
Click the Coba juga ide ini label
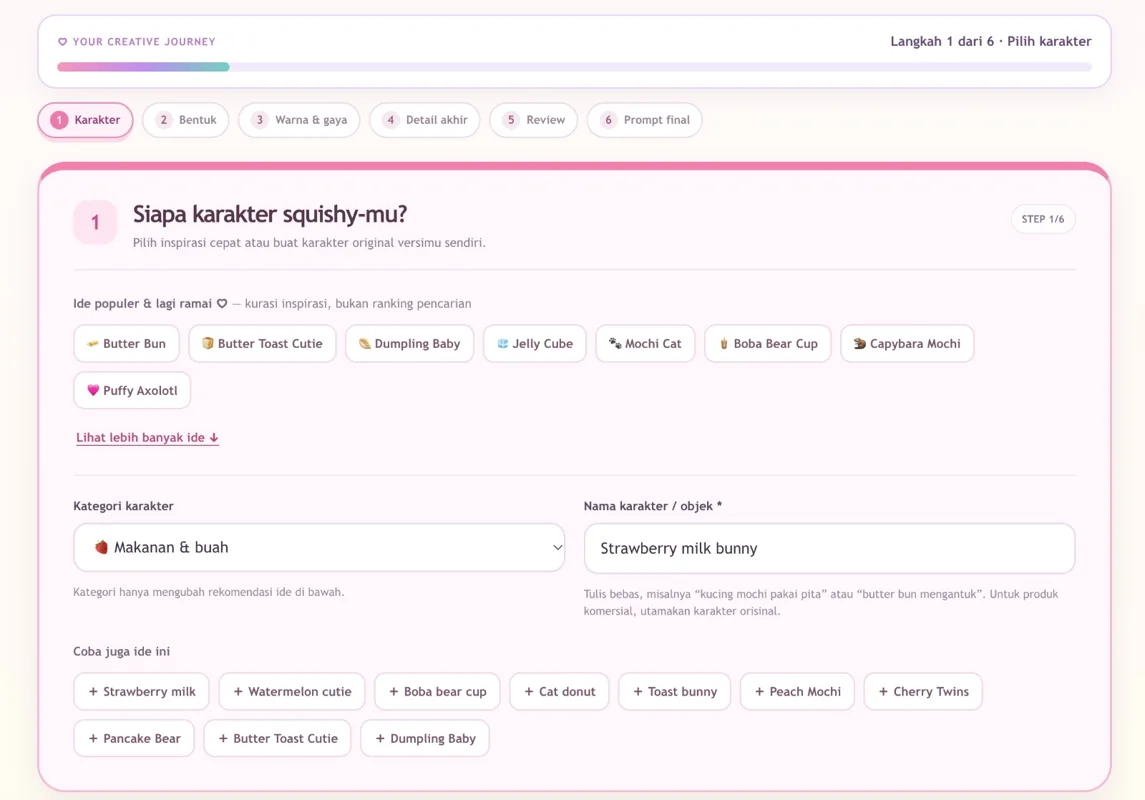(121, 652)
